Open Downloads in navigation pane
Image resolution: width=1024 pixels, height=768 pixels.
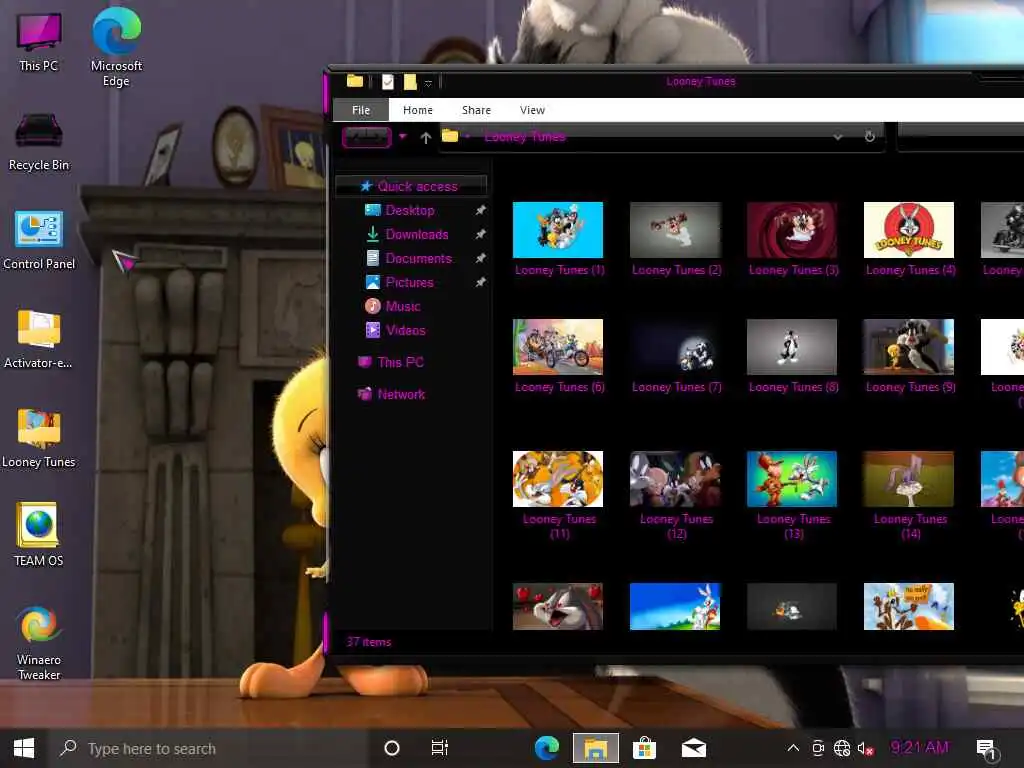coord(417,234)
